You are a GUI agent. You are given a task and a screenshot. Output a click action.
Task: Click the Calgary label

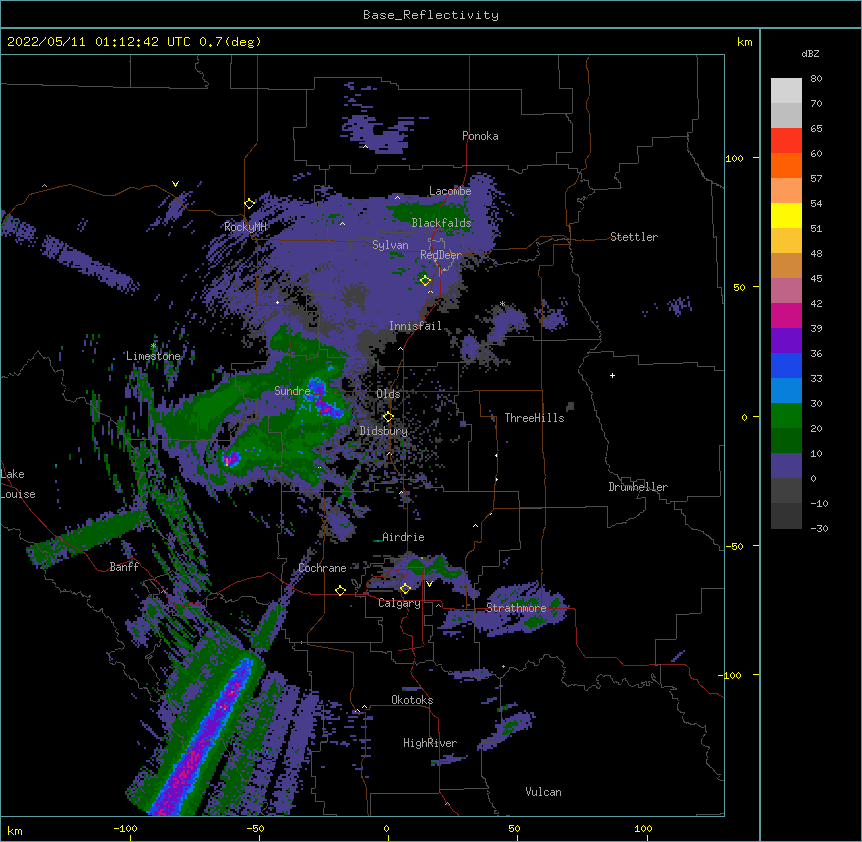(399, 603)
